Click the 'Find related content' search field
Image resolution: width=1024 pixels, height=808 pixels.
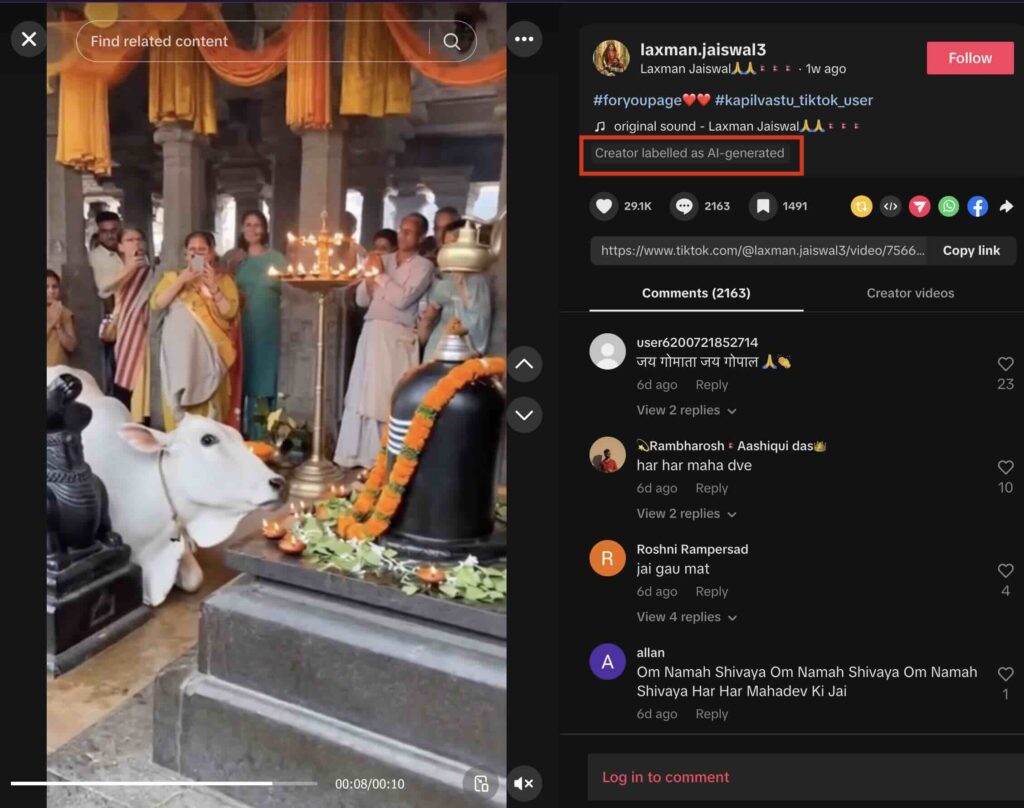(x=250, y=42)
